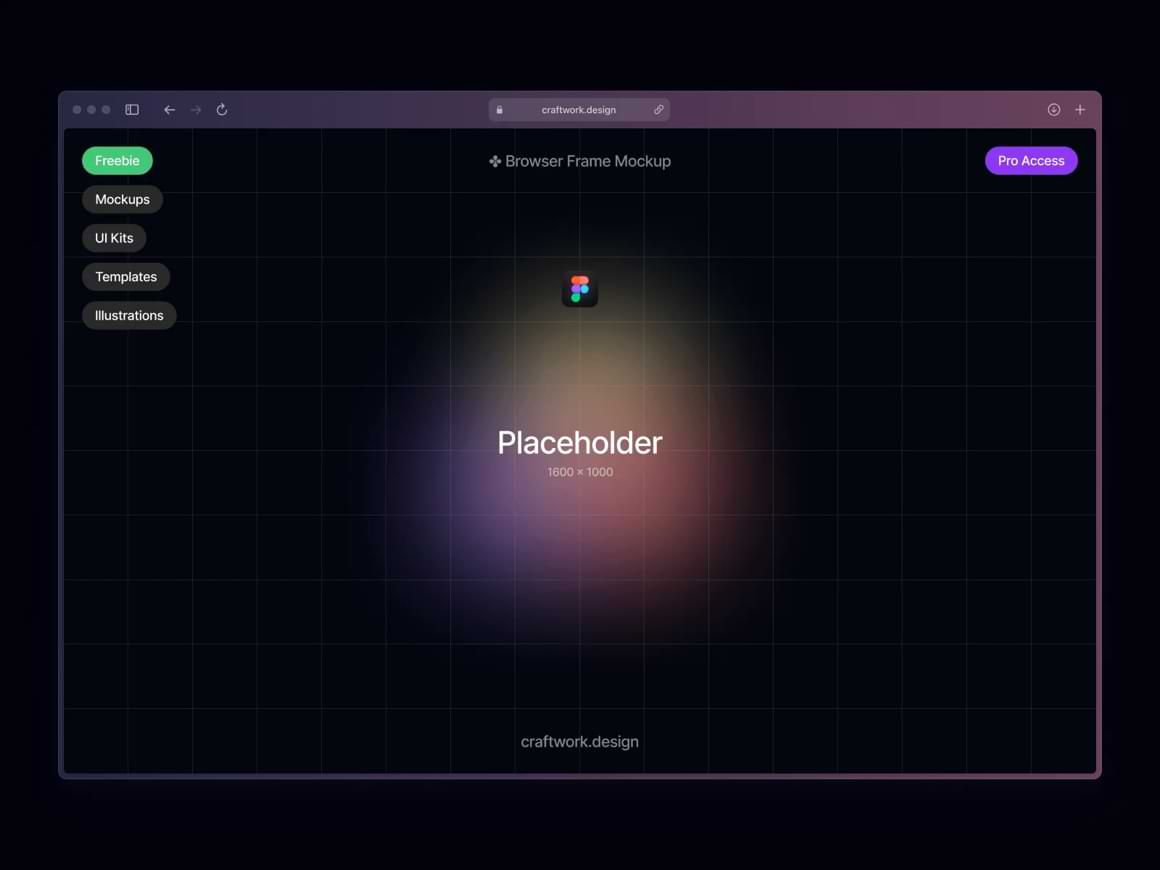Reload the page with the refresh icon
The width and height of the screenshot is (1160, 870).
[x=222, y=110]
